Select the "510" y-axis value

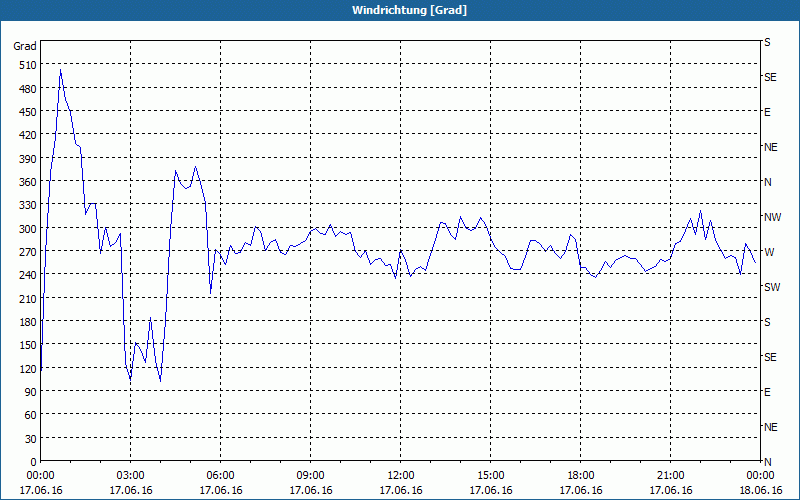tap(28, 65)
